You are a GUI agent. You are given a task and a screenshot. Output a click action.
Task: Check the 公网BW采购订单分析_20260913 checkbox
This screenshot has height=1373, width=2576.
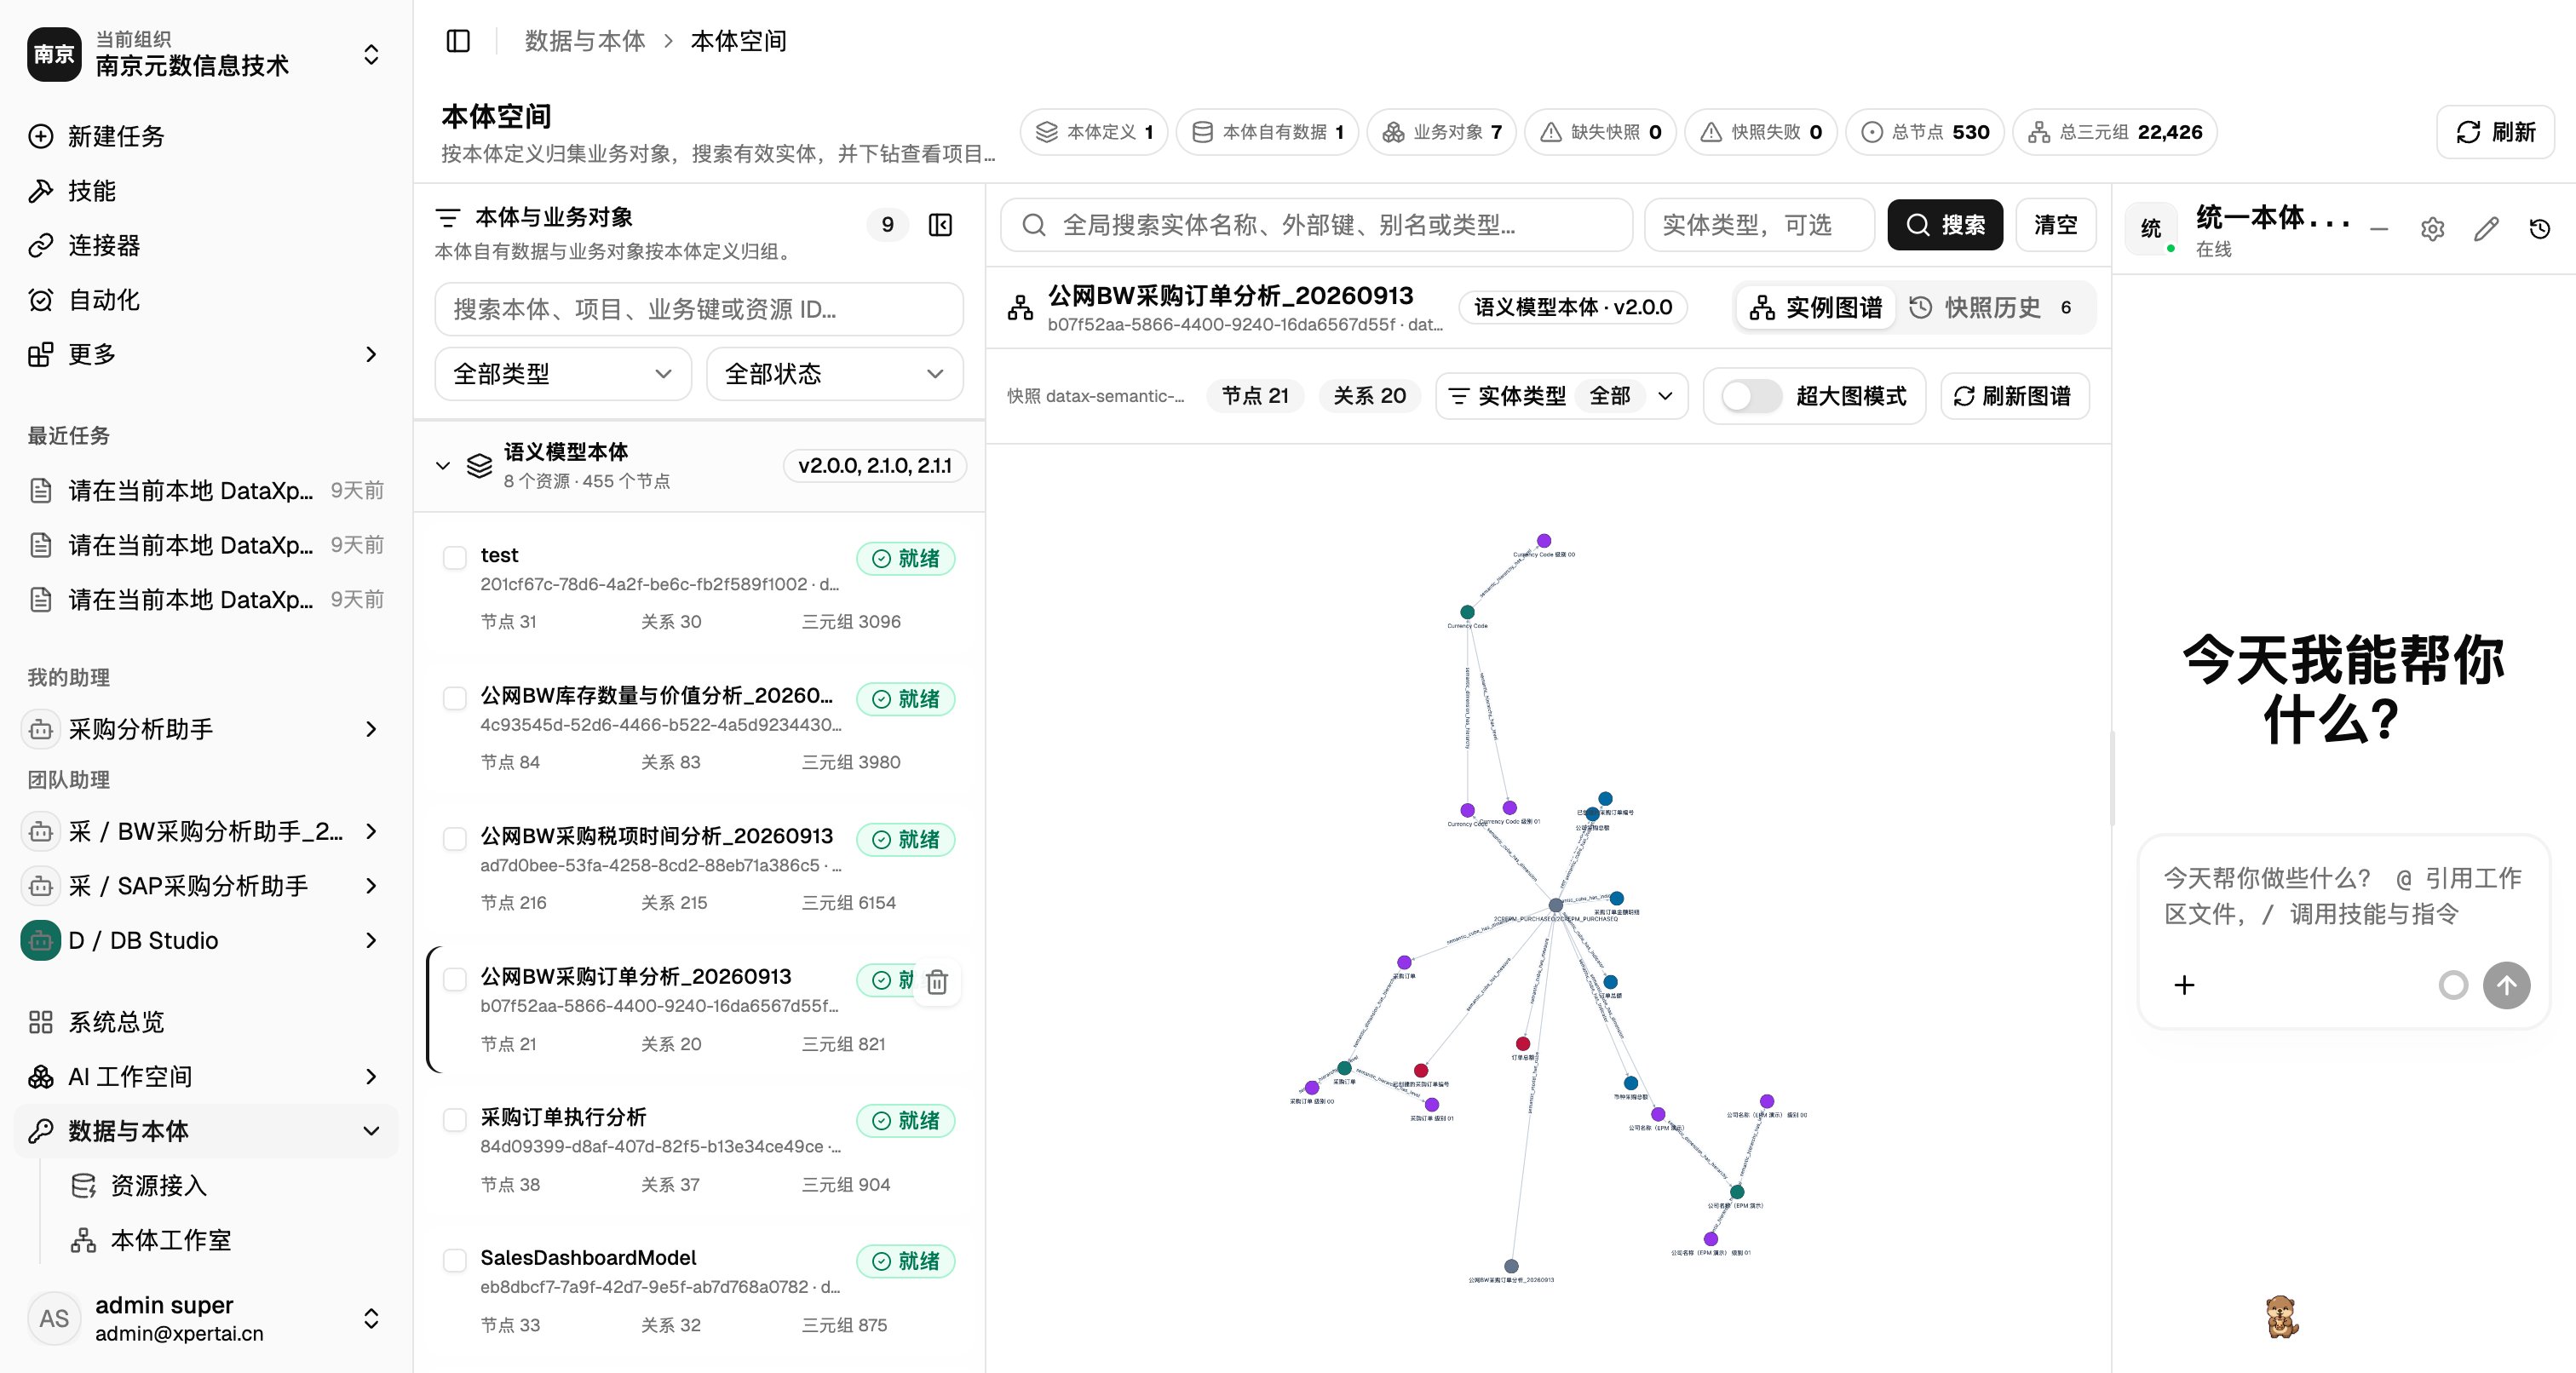(x=455, y=979)
